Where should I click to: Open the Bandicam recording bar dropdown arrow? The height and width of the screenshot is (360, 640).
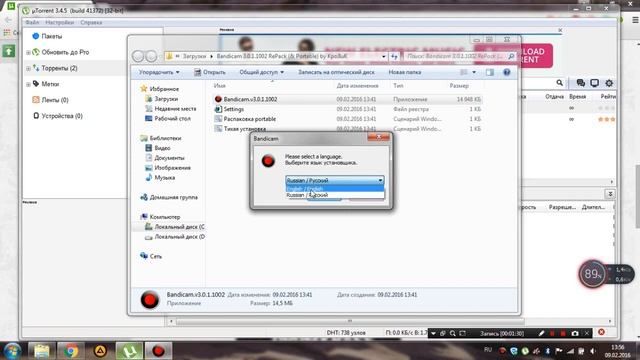433,333
